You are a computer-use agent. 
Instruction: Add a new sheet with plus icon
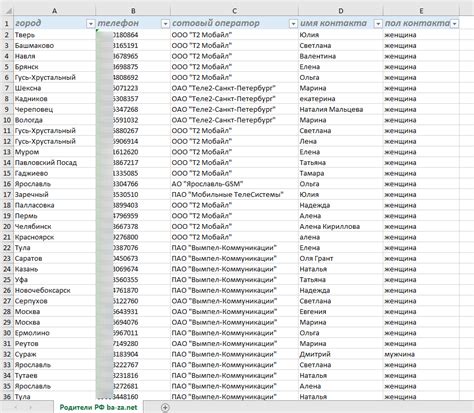[x=165, y=407]
